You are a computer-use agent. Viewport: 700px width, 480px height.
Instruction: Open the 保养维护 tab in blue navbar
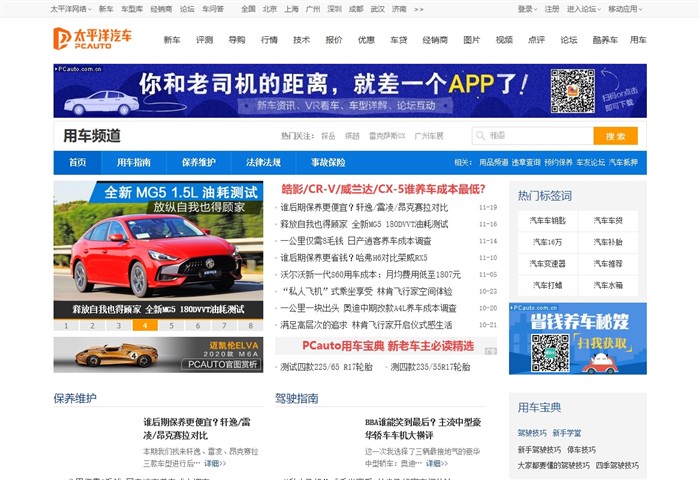[199, 163]
